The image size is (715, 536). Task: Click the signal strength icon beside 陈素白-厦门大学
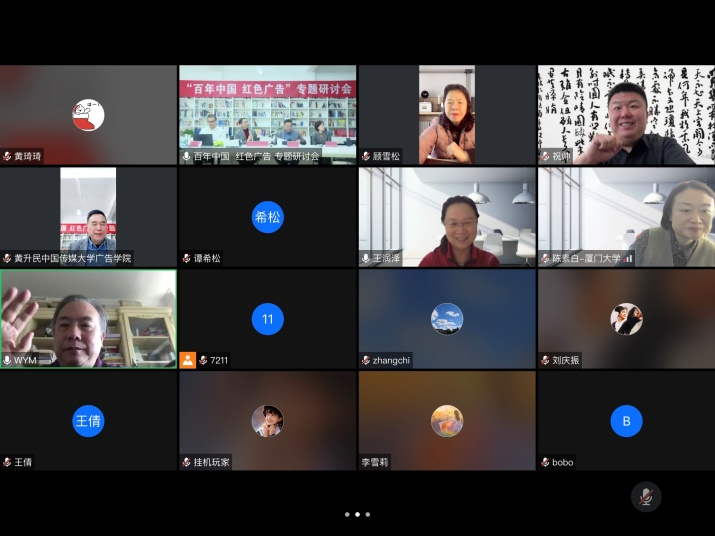[629, 258]
